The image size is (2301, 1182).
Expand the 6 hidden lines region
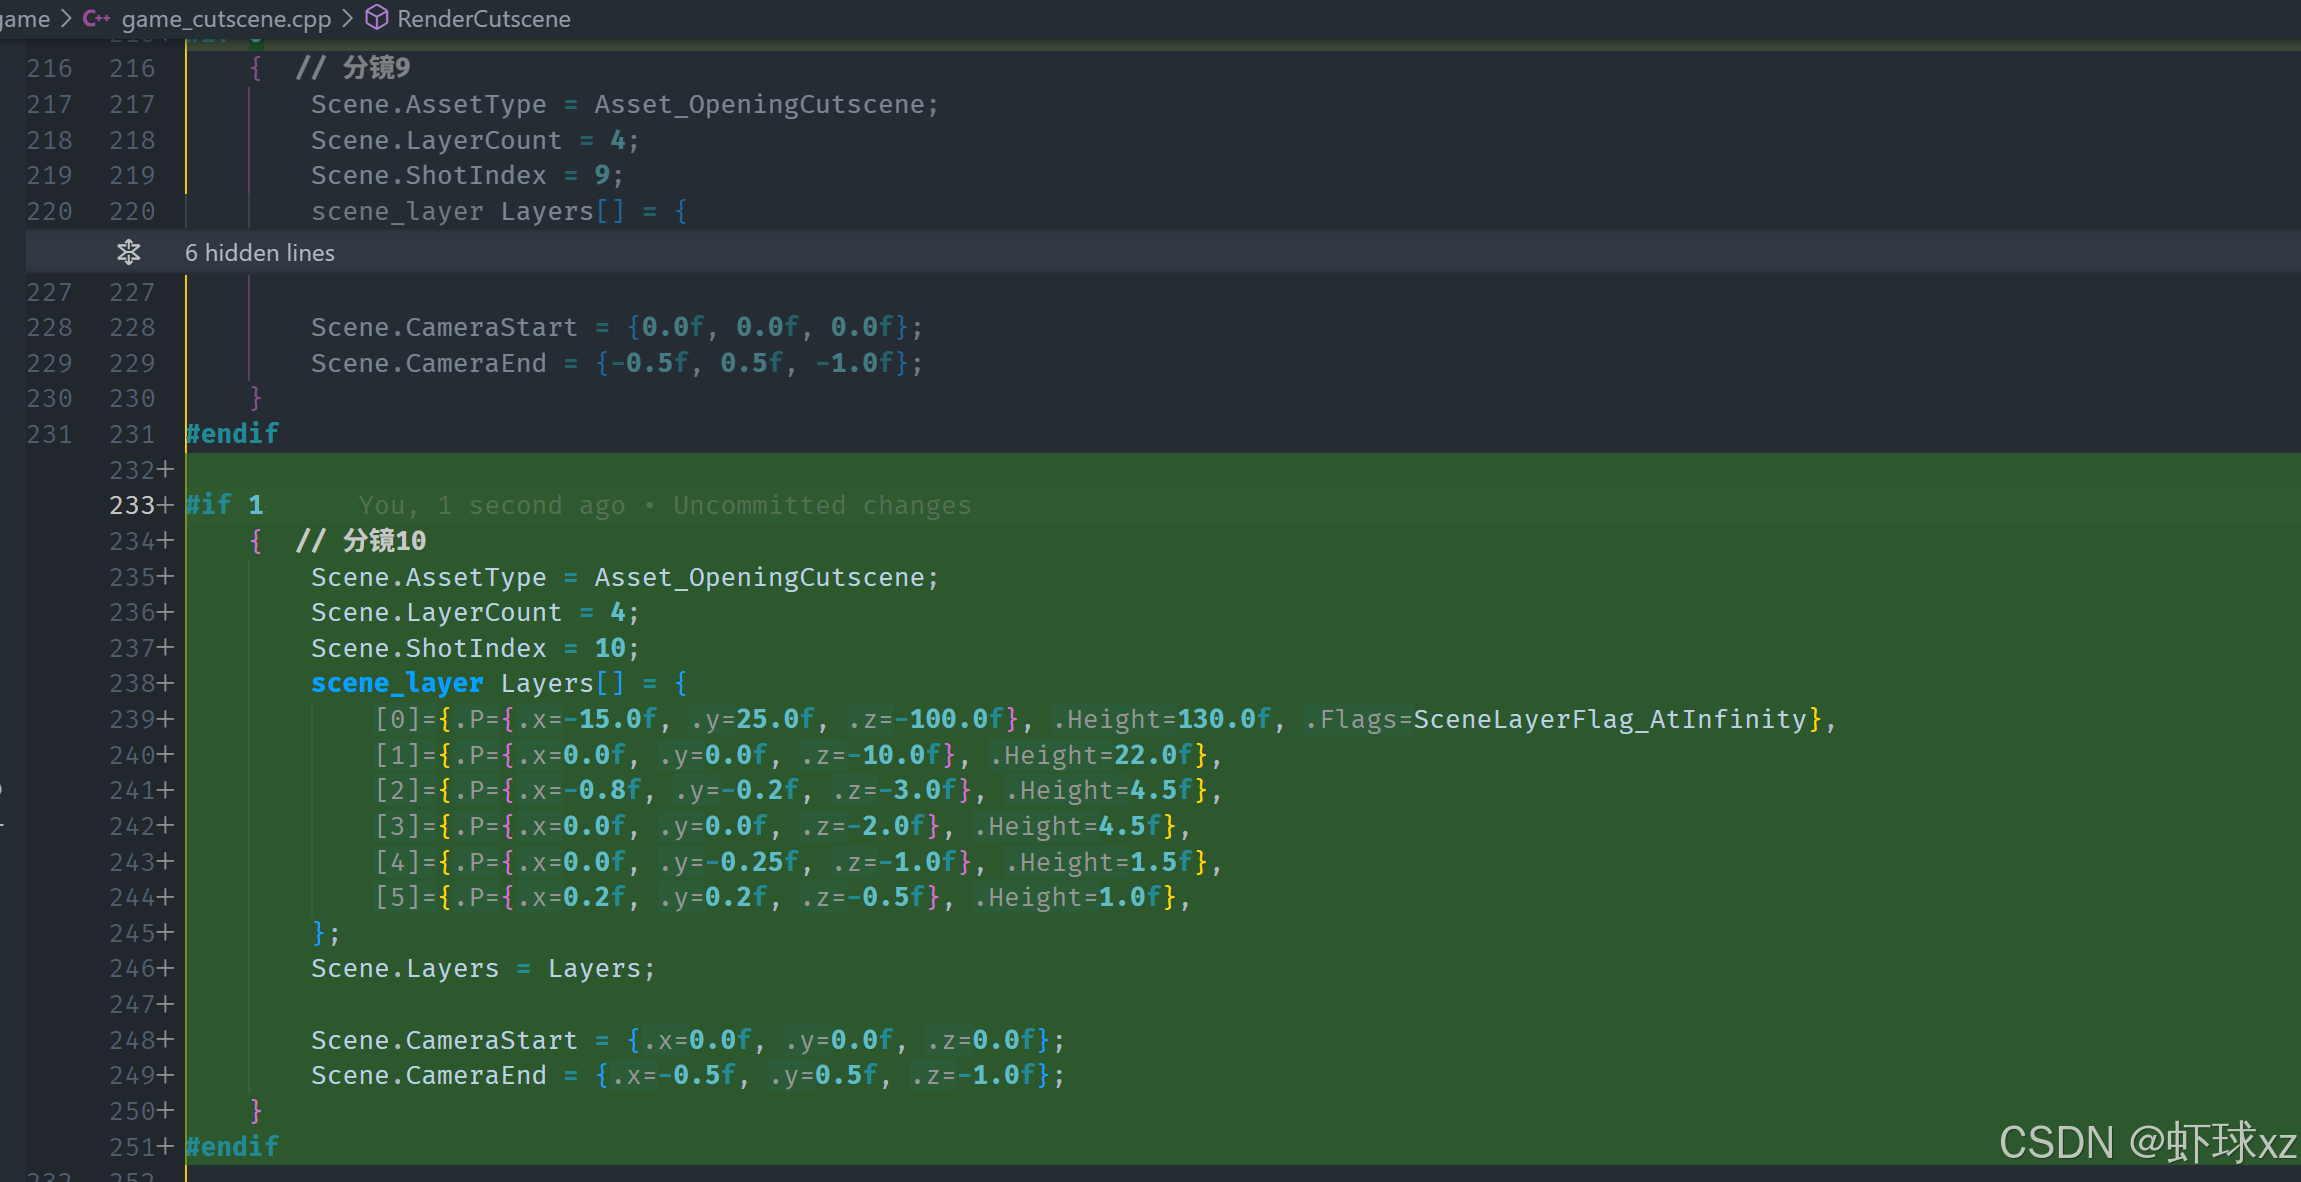click(260, 253)
